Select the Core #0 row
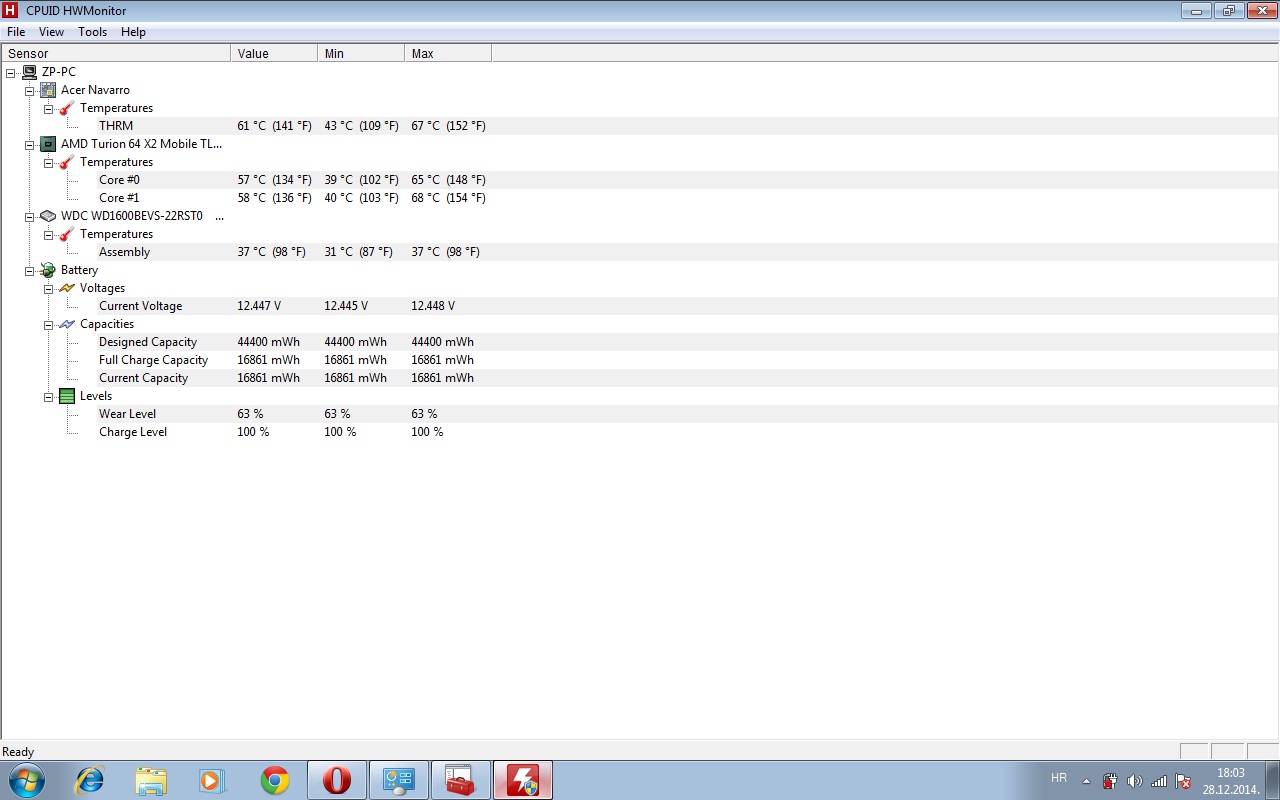 pyautogui.click(x=640, y=180)
